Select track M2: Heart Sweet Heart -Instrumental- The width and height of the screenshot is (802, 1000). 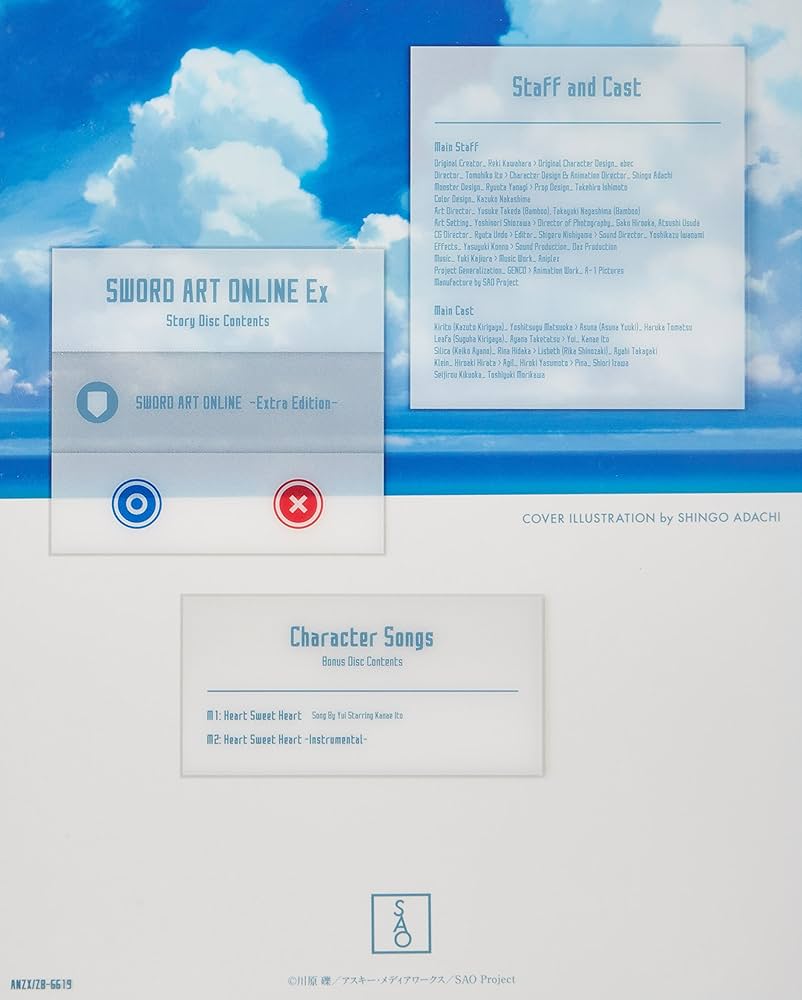point(287,740)
